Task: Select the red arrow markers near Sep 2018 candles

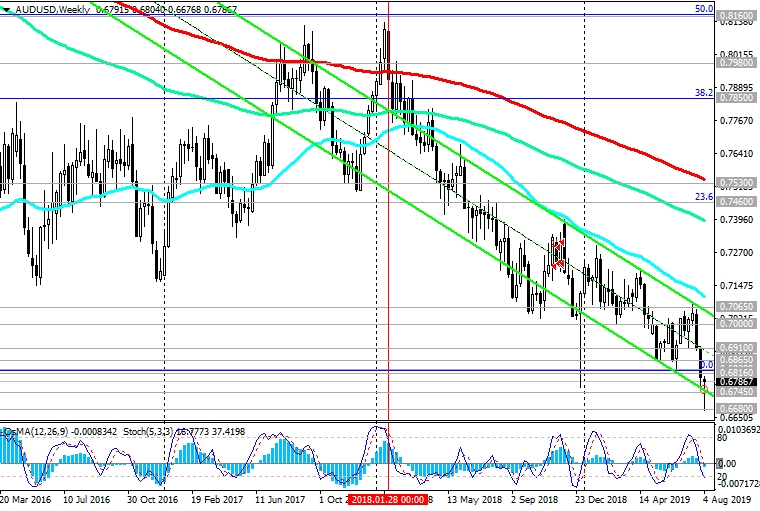Action: click(x=558, y=255)
